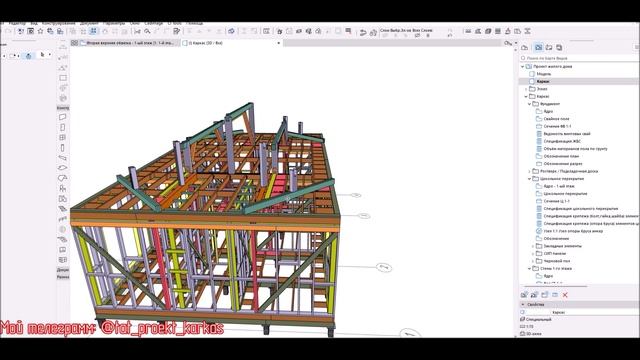The width and height of the screenshot is (640, 360).
Task: Open the 'Параметры' menu
Action: click(x=114, y=24)
